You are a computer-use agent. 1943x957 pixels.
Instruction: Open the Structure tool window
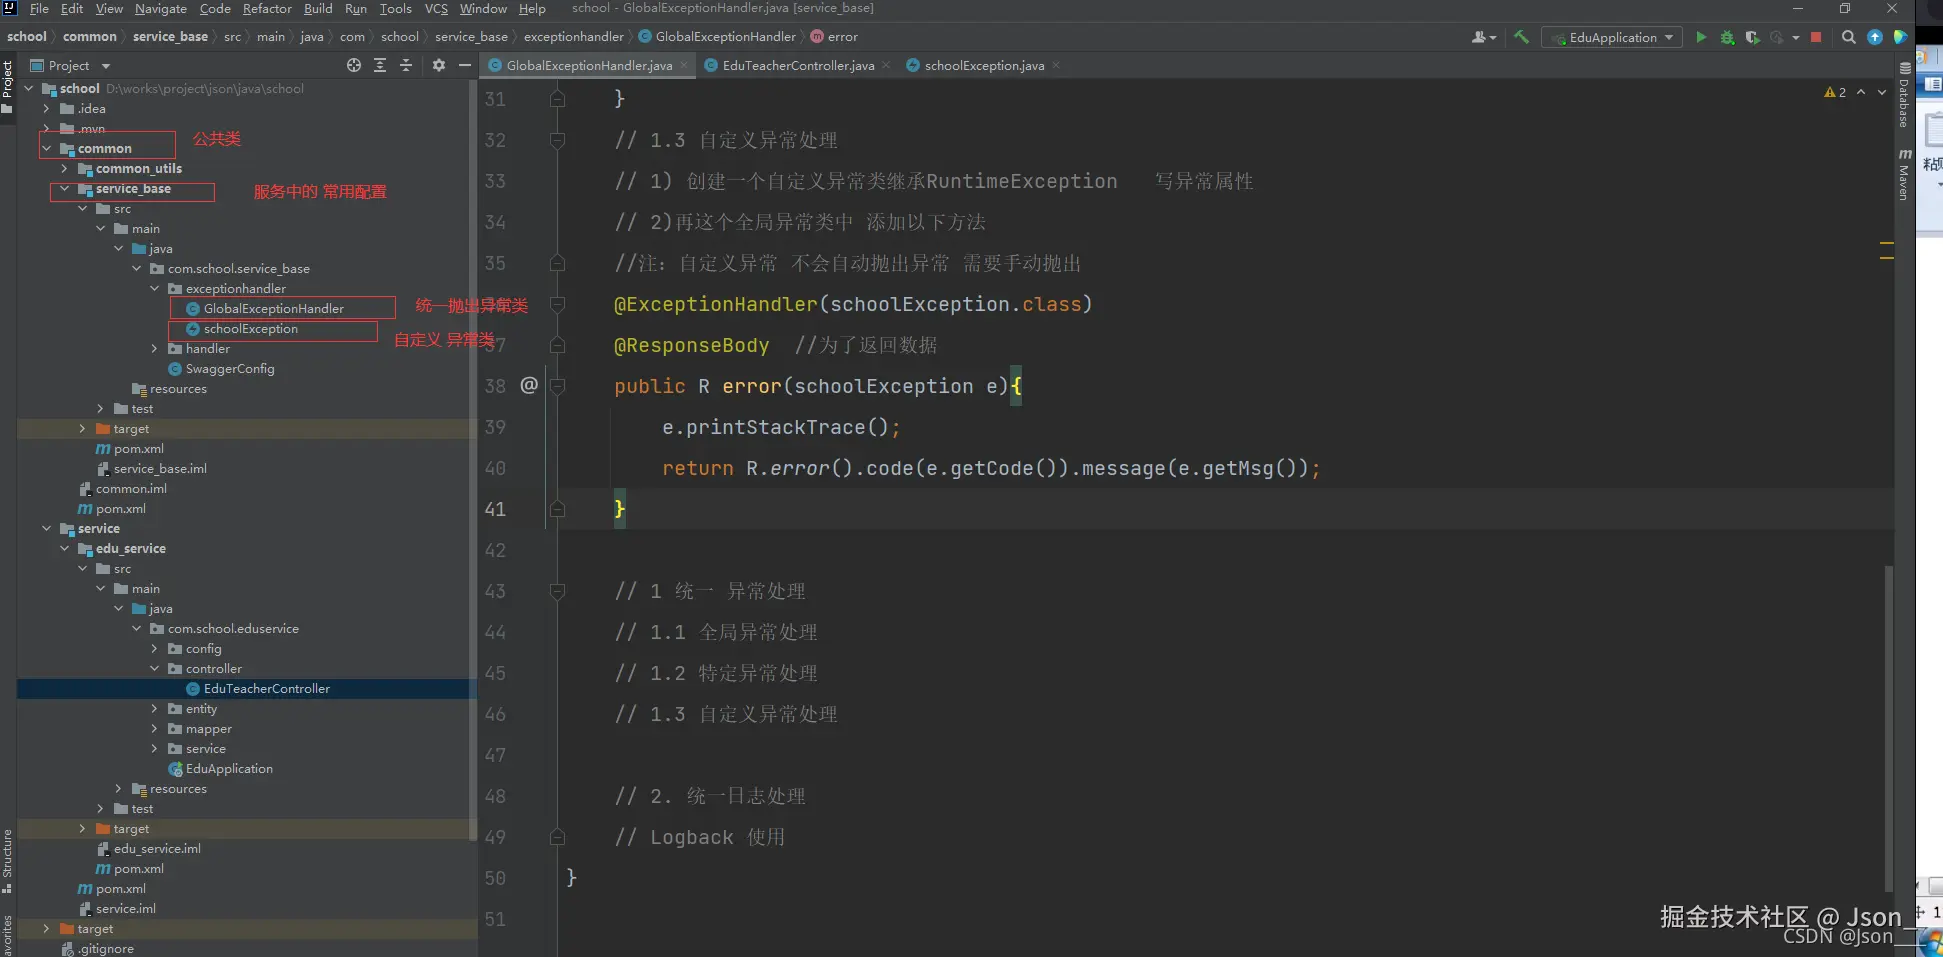click(7, 861)
